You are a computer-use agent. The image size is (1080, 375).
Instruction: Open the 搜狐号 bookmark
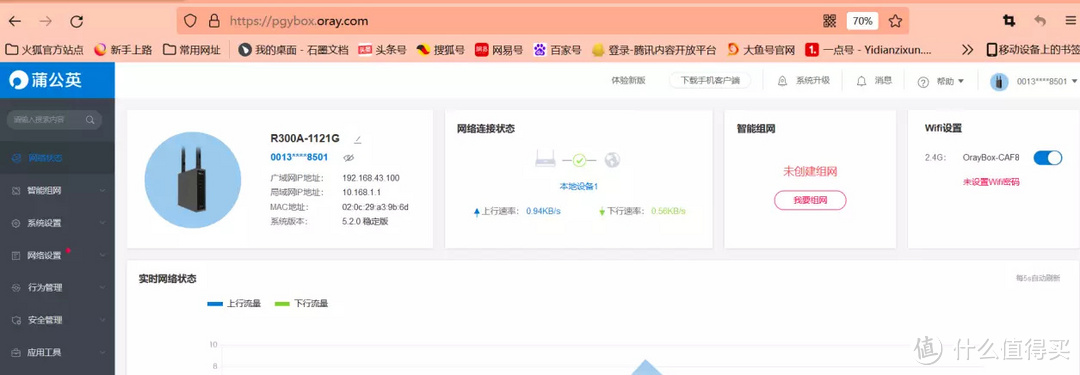coord(441,50)
